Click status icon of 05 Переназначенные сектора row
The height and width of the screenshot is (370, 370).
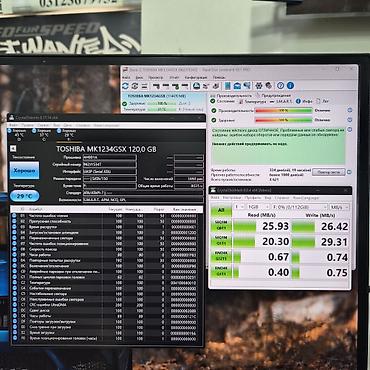point(14,238)
